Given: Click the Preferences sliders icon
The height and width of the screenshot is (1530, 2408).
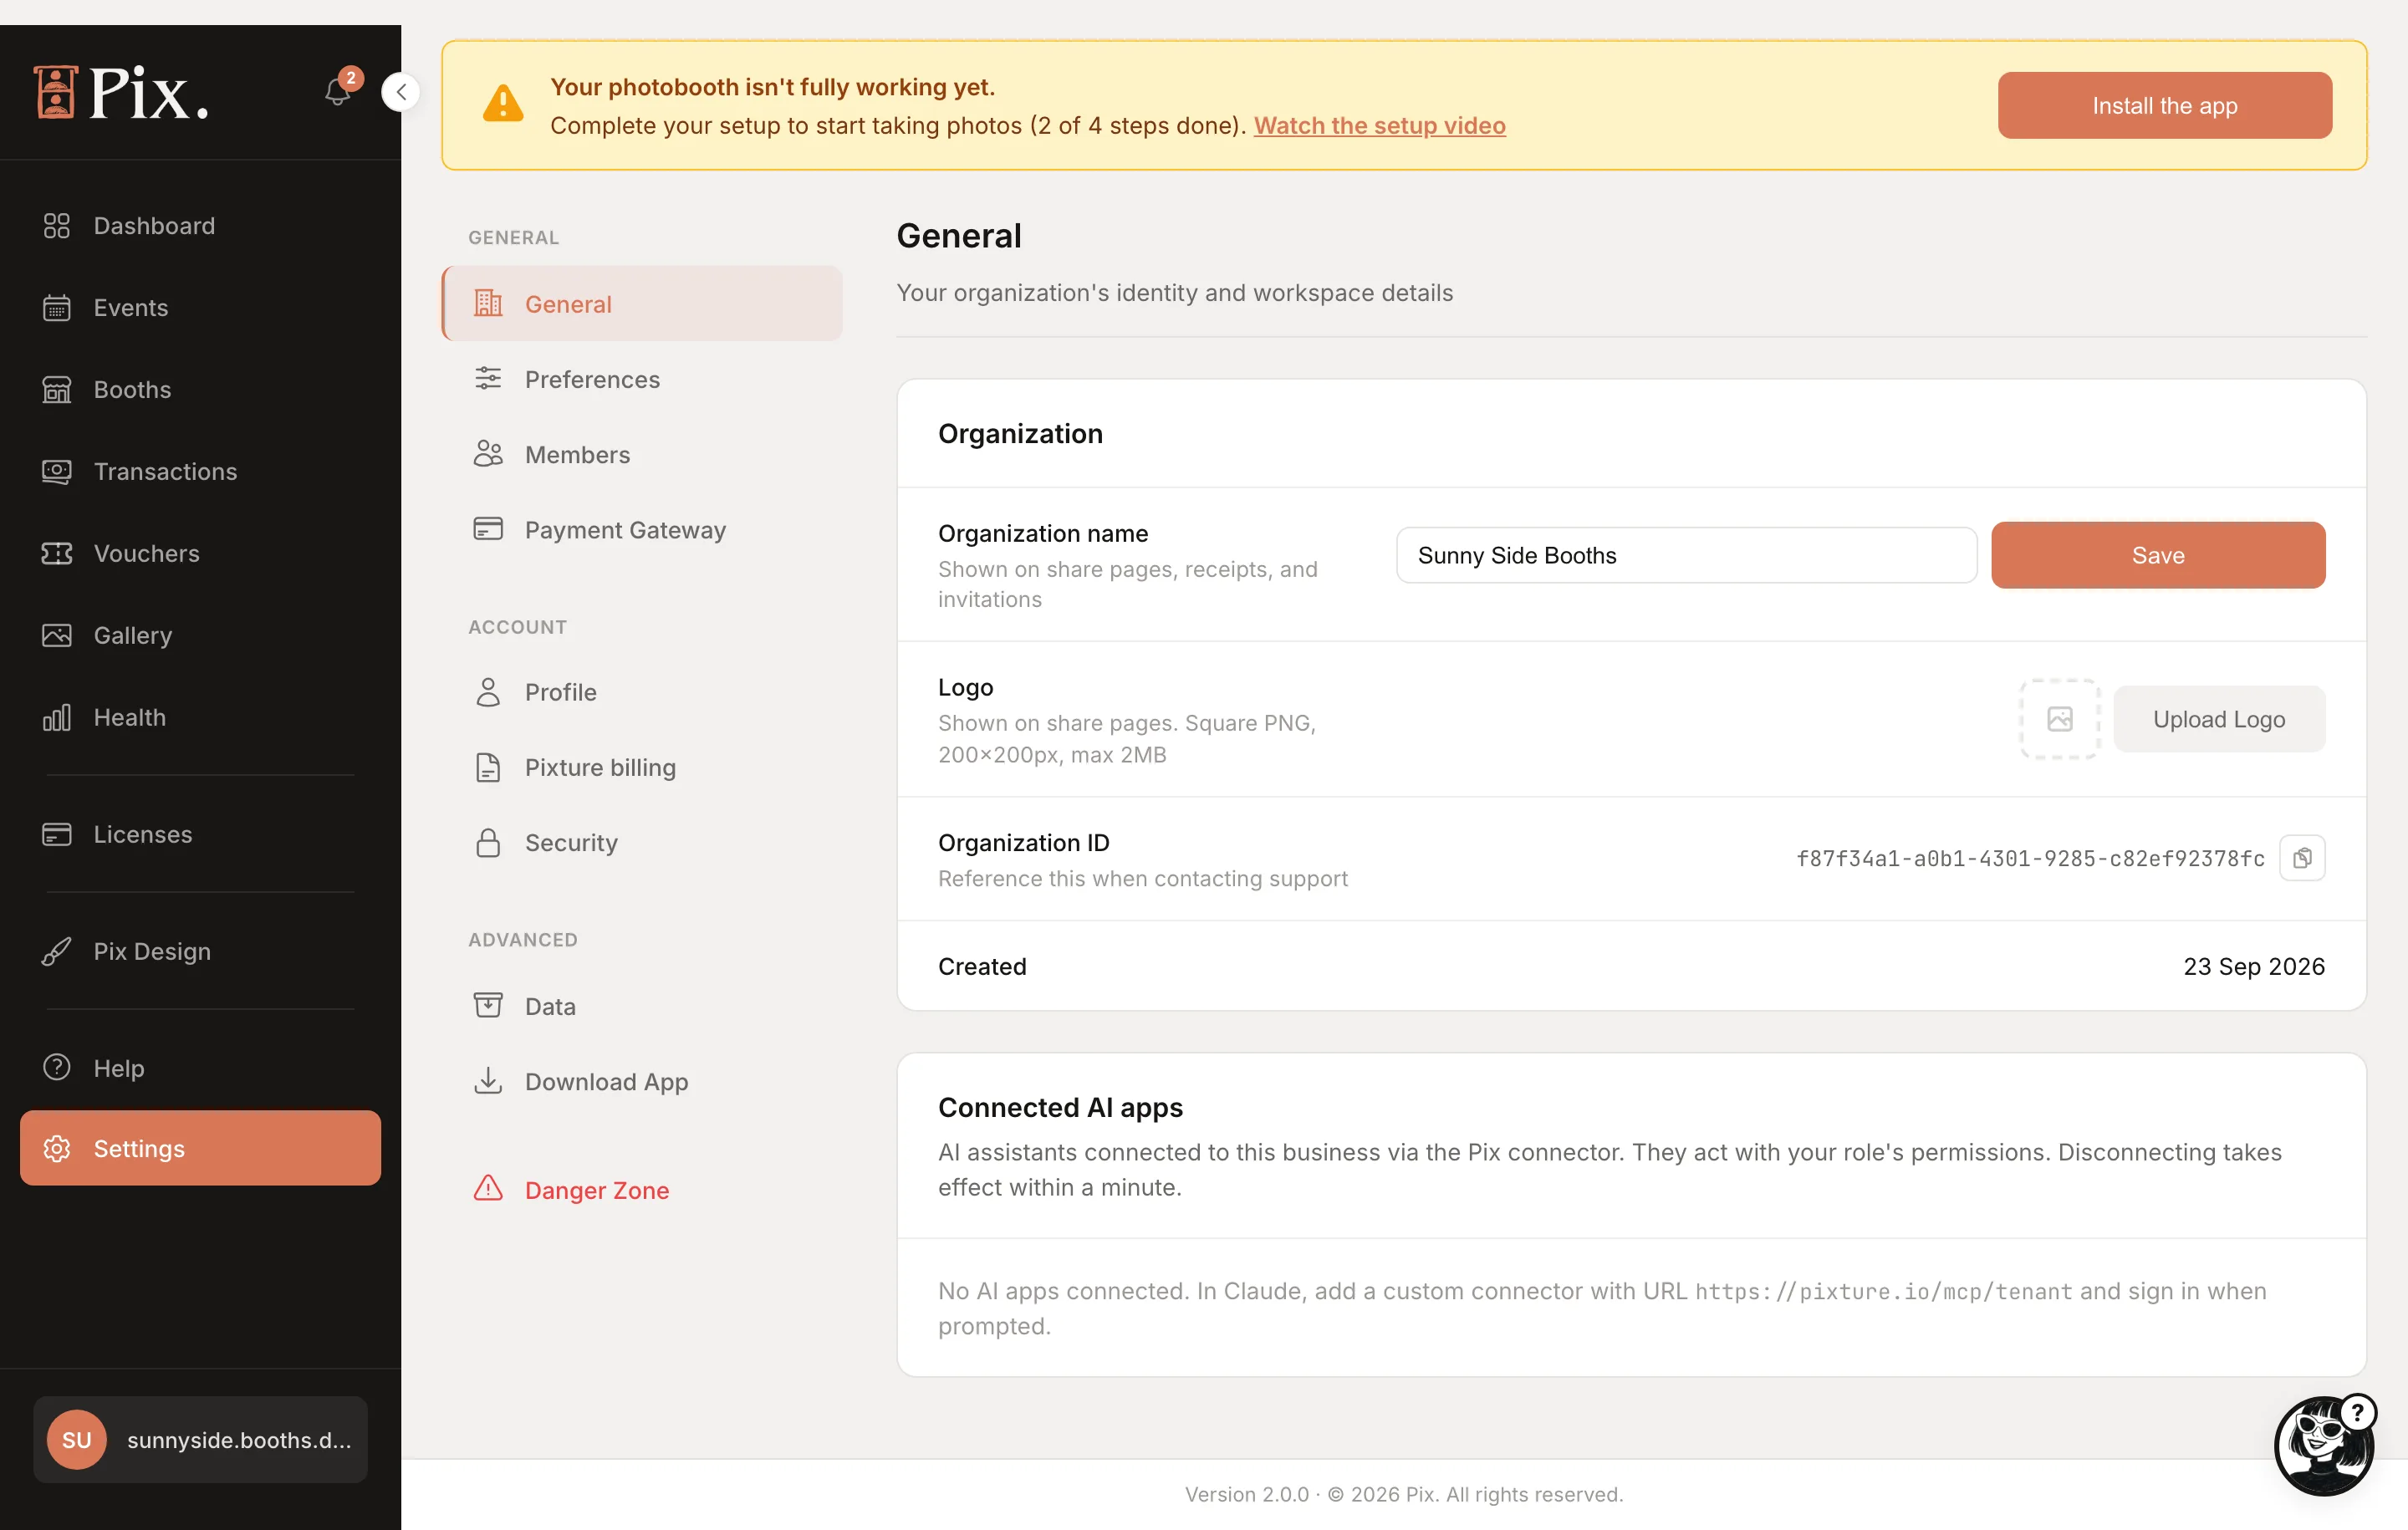Looking at the screenshot, I should [488, 378].
